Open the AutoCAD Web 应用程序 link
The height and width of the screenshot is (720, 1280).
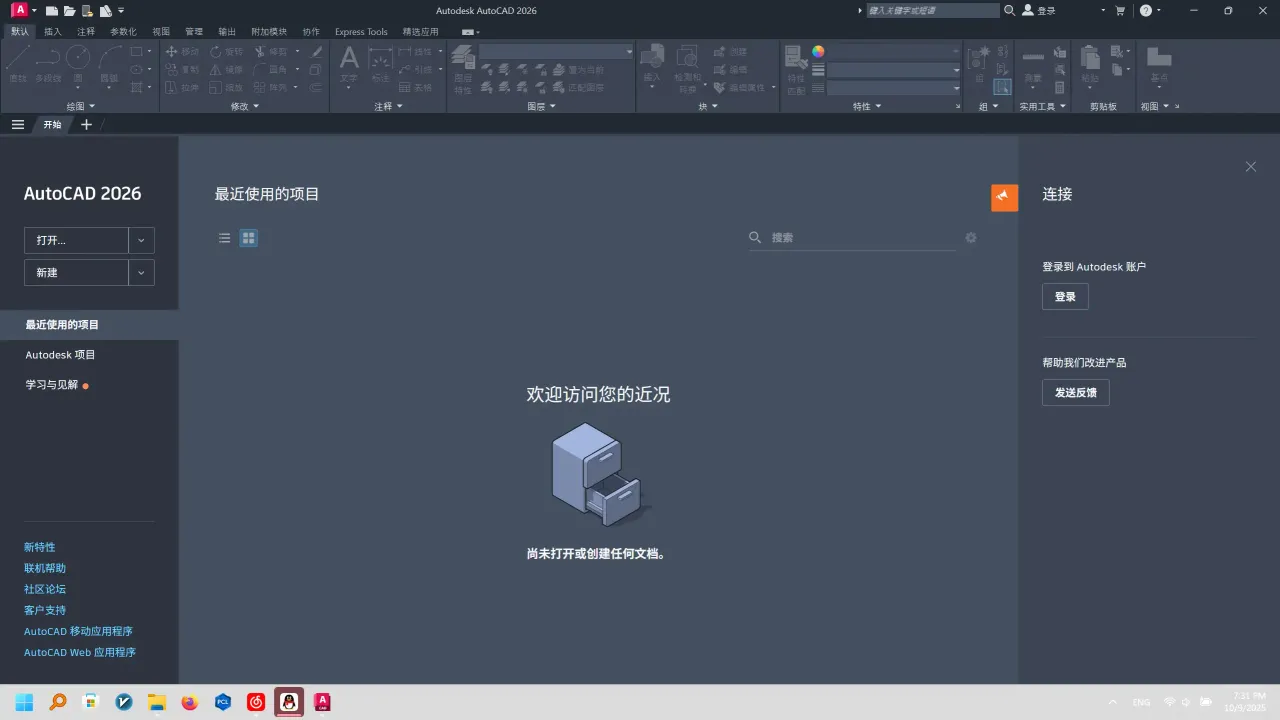coord(80,652)
